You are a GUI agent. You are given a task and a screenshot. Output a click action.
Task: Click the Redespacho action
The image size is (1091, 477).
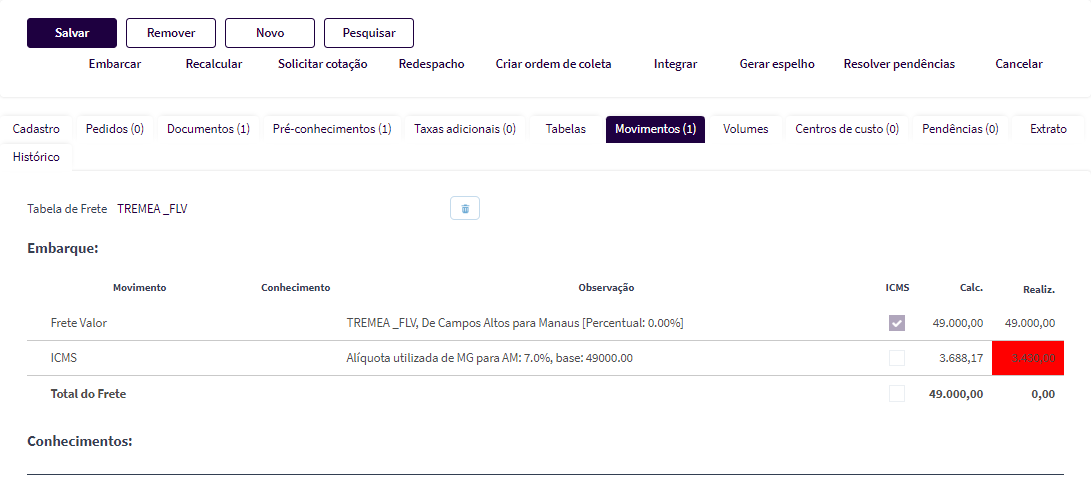[431, 64]
